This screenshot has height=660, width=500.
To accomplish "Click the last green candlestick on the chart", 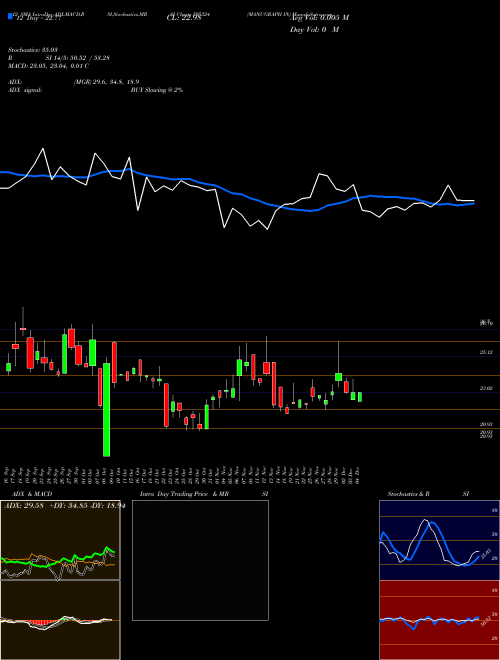I will click(360, 397).
